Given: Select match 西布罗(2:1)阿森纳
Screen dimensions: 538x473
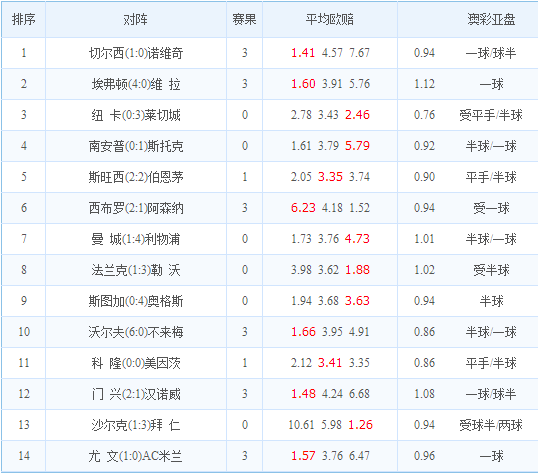Looking at the screenshot, I should click(136, 208).
